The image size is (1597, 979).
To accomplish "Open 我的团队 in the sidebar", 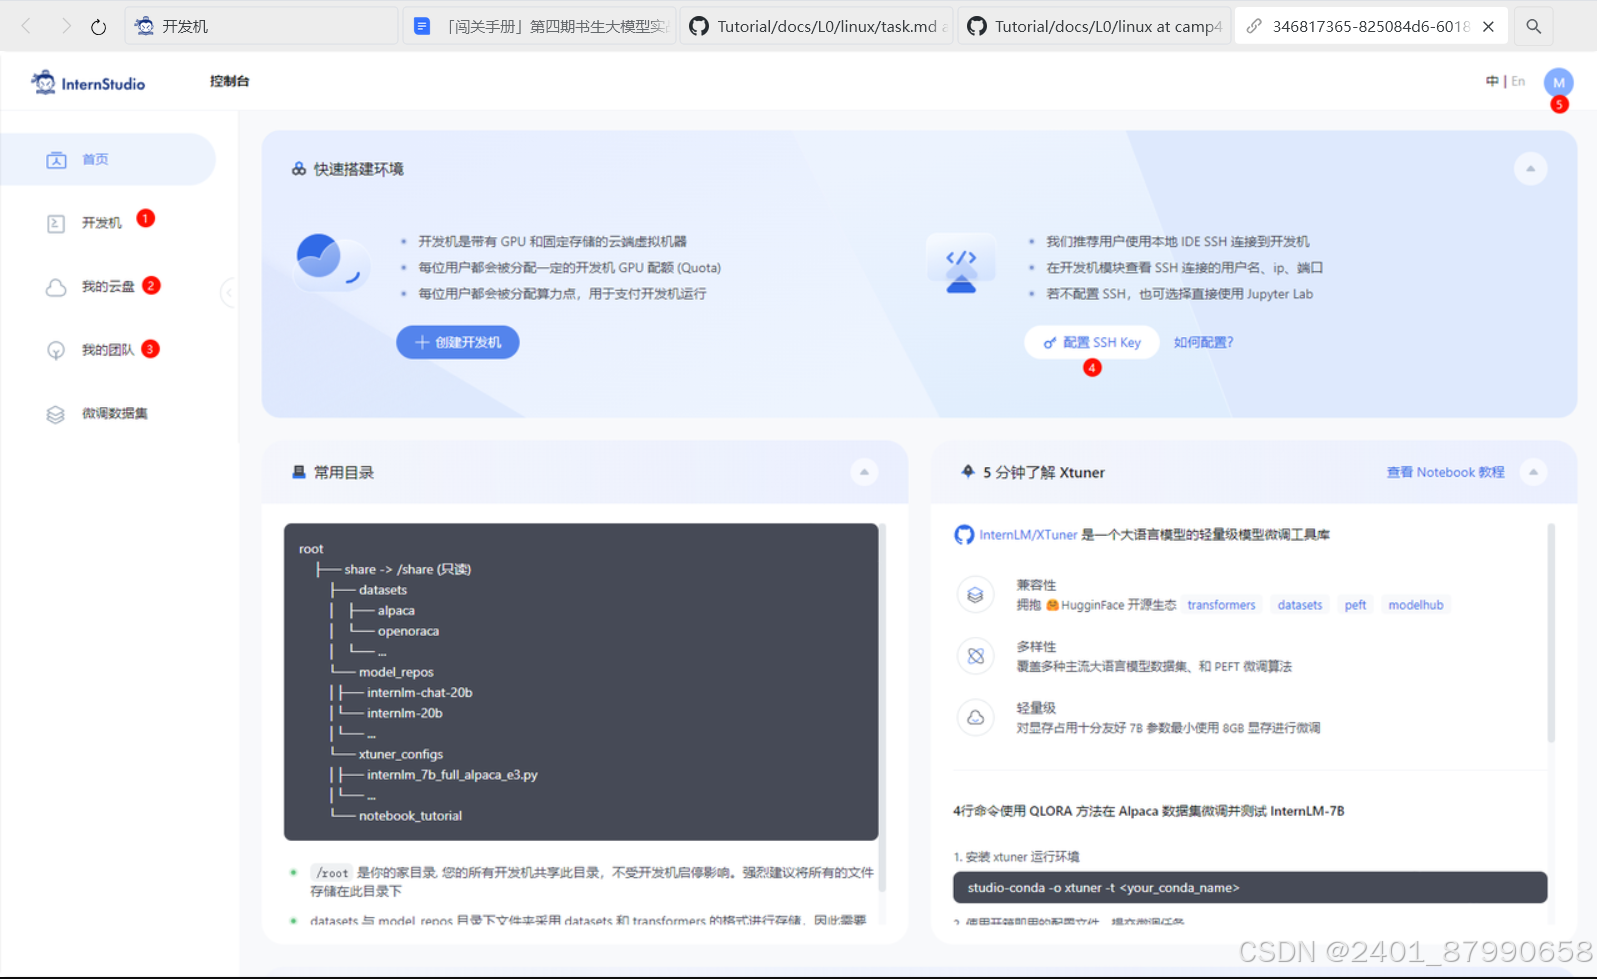I will click(x=108, y=350).
